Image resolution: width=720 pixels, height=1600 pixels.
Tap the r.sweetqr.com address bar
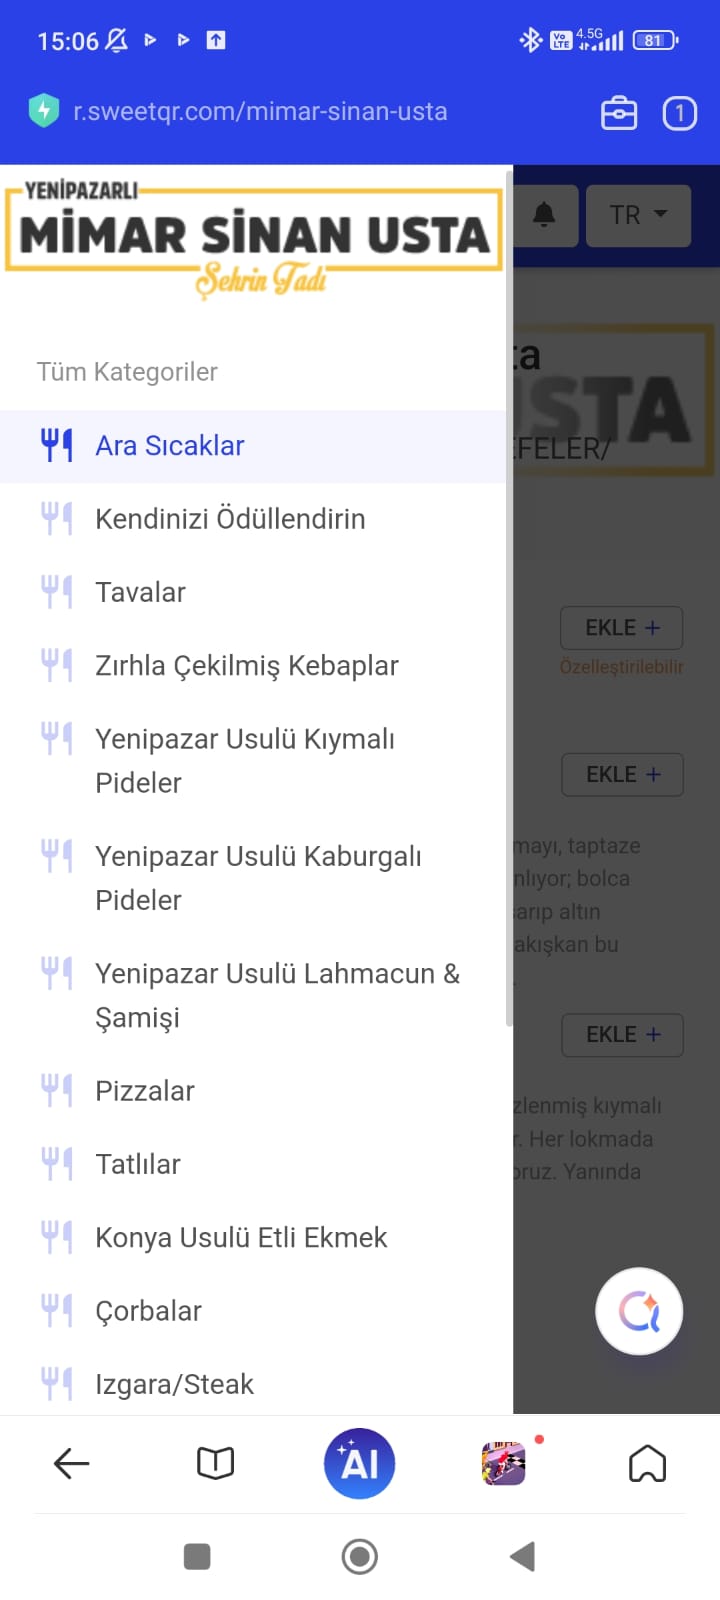[260, 111]
